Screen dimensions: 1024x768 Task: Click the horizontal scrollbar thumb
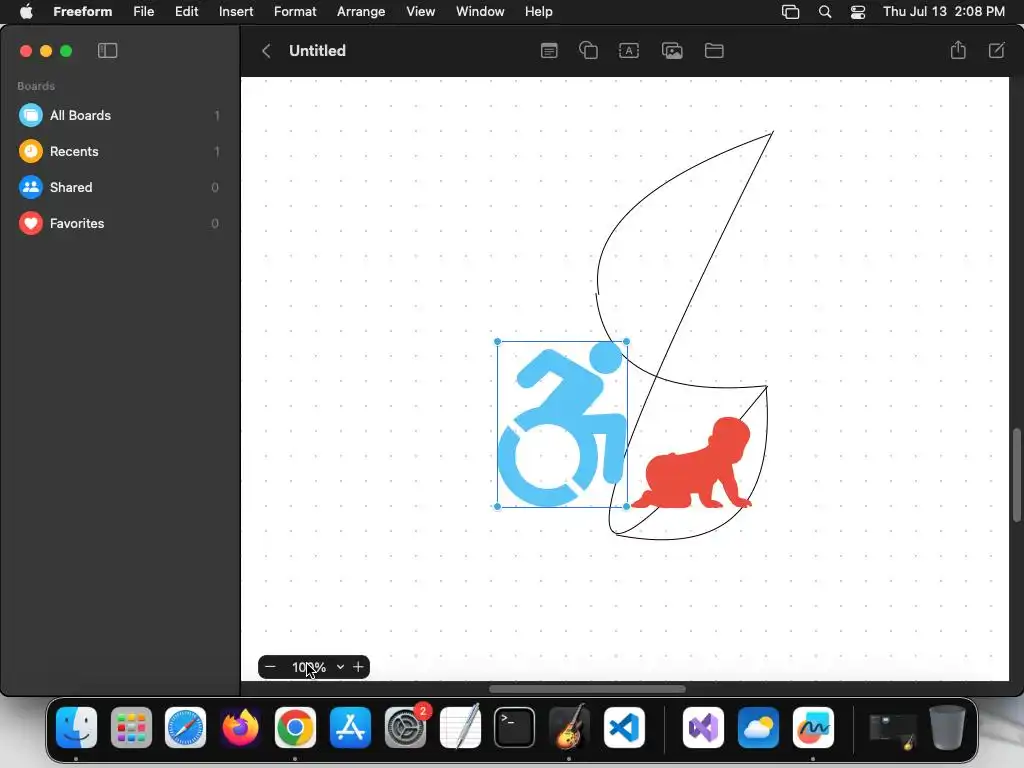coord(587,689)
